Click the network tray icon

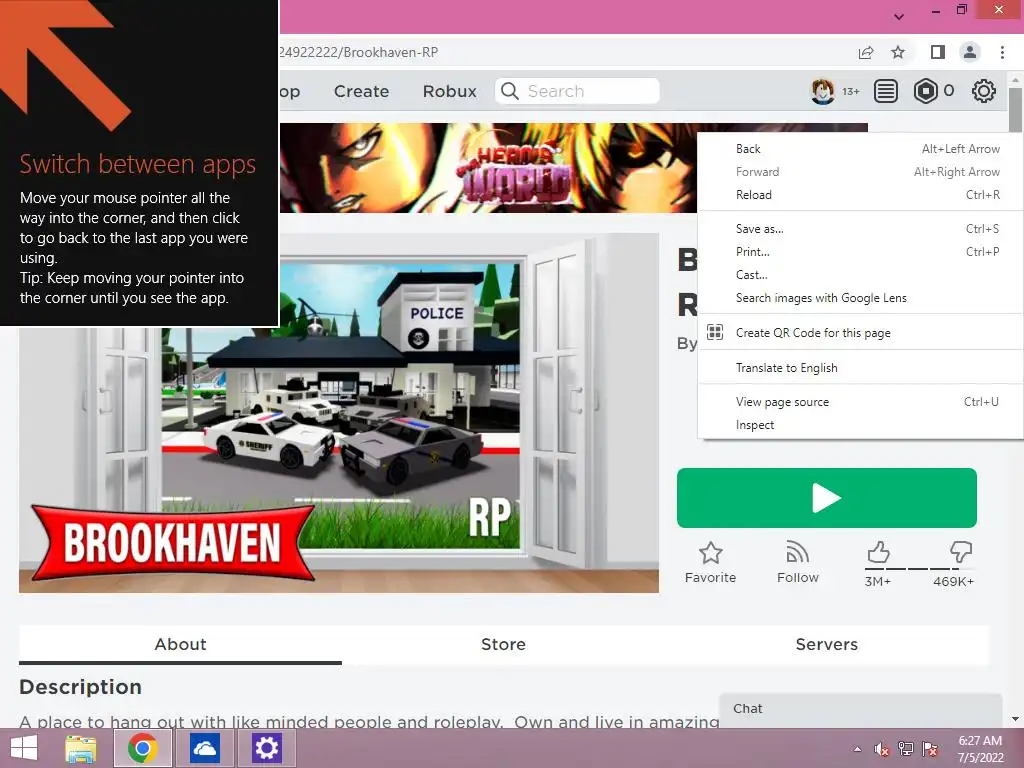click(906, 749)
